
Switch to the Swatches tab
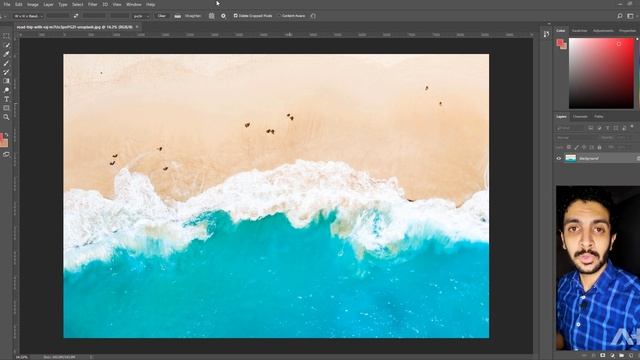pyautogui.click(x=579, y=31)
